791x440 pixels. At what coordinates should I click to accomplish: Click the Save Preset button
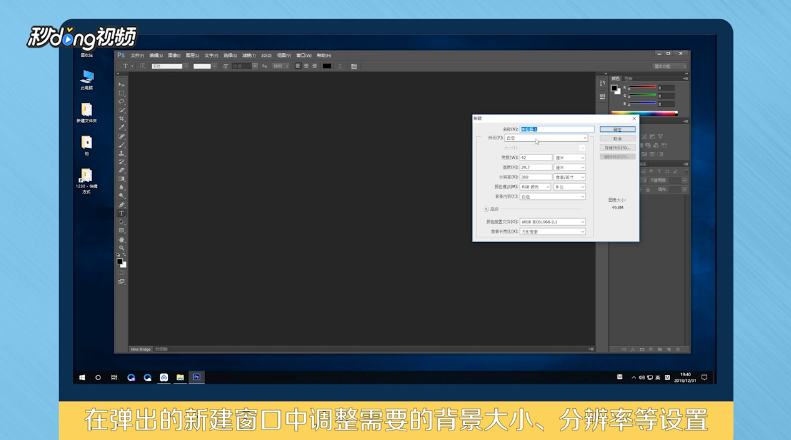point(617,148)
